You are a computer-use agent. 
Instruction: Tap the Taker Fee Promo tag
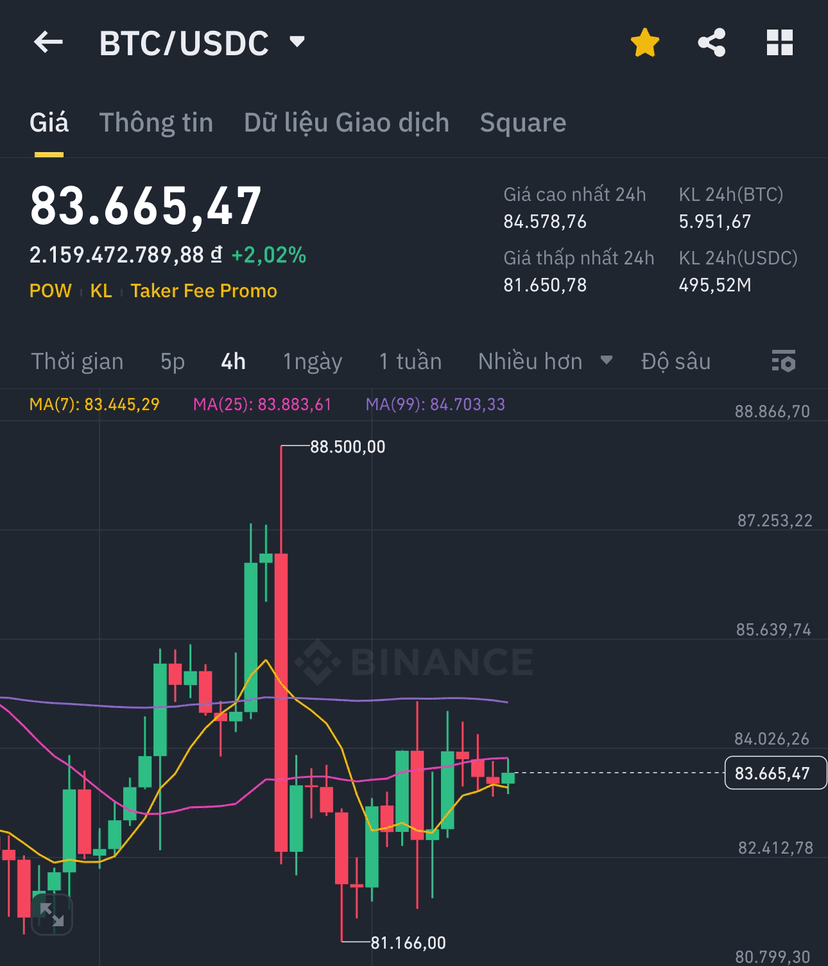204,291
